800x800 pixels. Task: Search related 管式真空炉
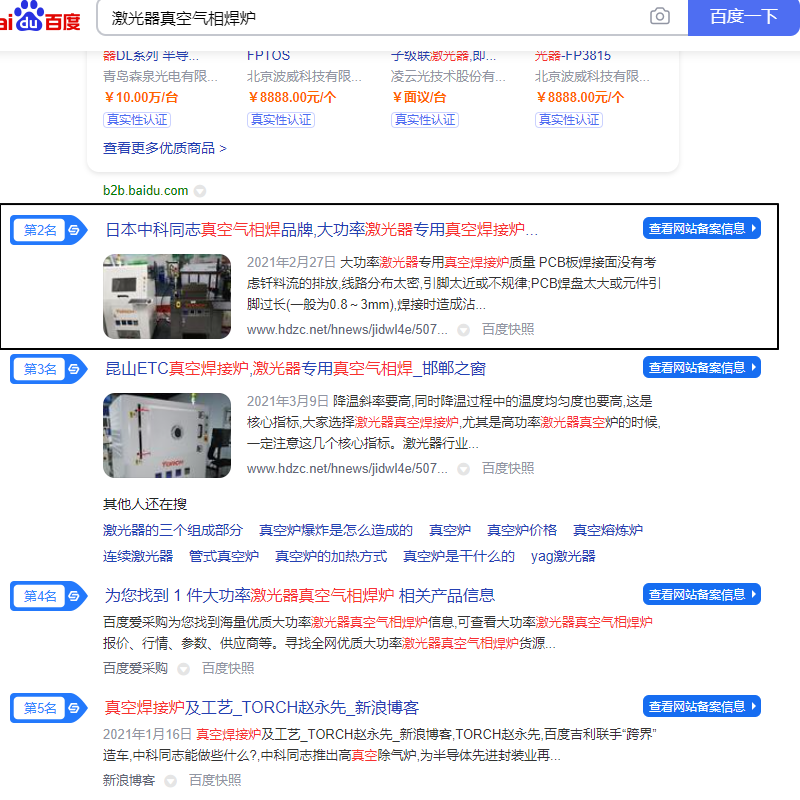point(223,557)
